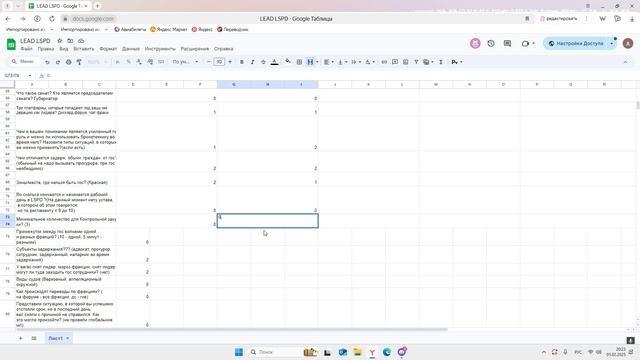640x360 pixels.
Task: Click the name box cell reference
Action: tap(17, 76)
